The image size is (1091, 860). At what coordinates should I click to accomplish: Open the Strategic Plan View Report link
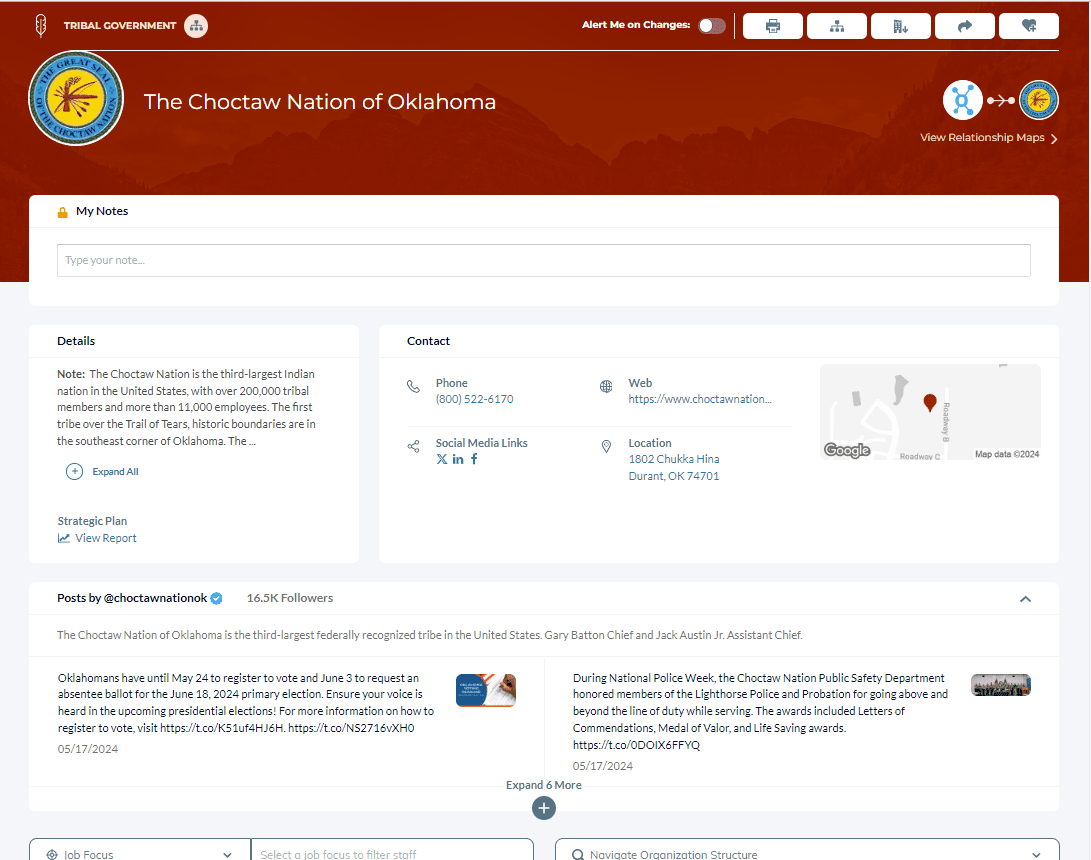pyautogui.click(x=106, y=538)
